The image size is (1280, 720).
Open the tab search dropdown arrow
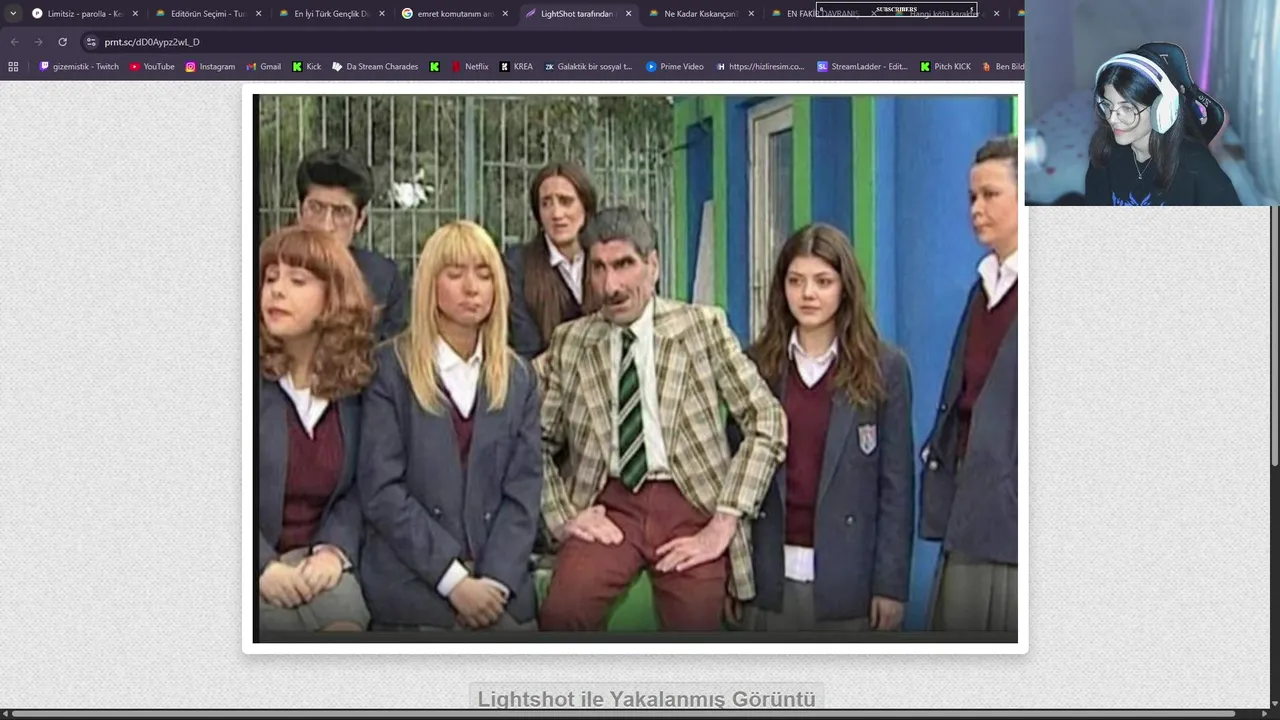tap(13, 14)
